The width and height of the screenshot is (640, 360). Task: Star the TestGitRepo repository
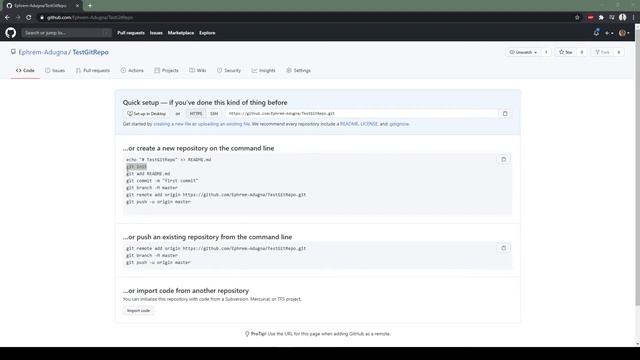pos(566,52)
